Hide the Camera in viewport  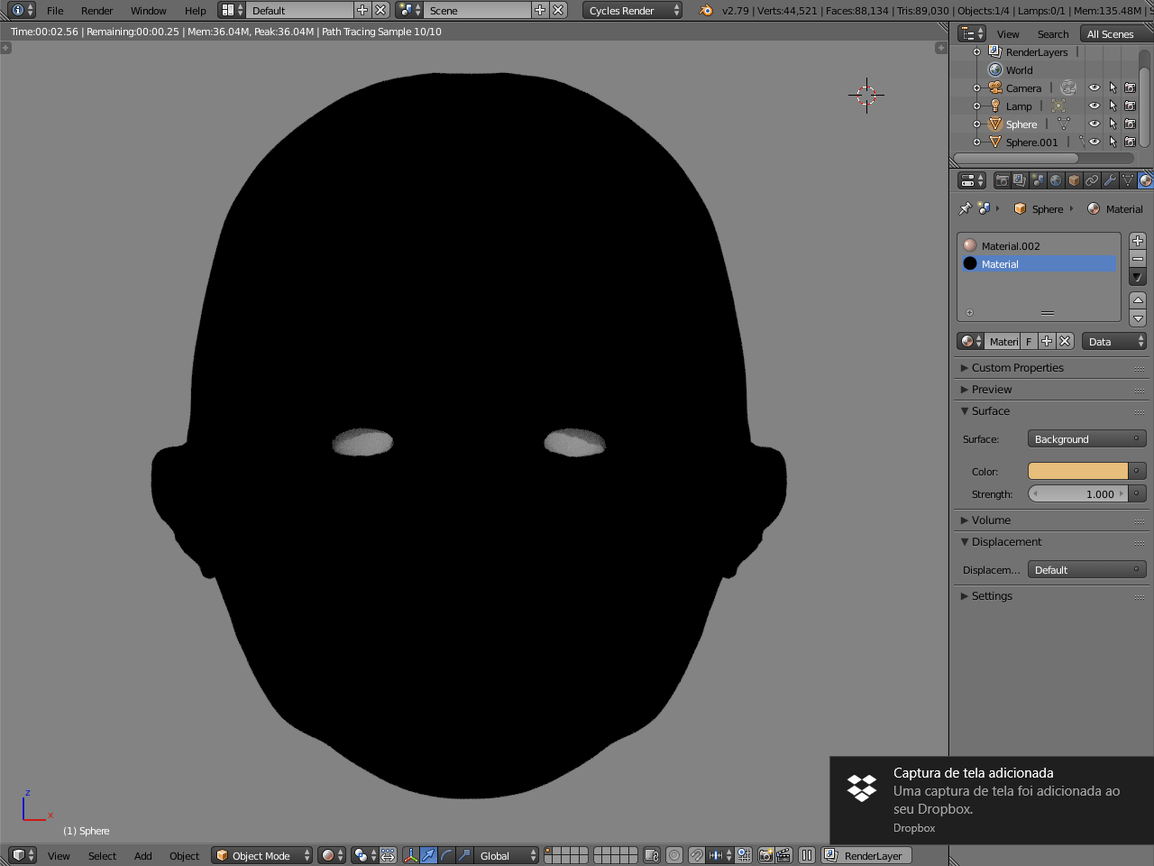point(1094,88)
